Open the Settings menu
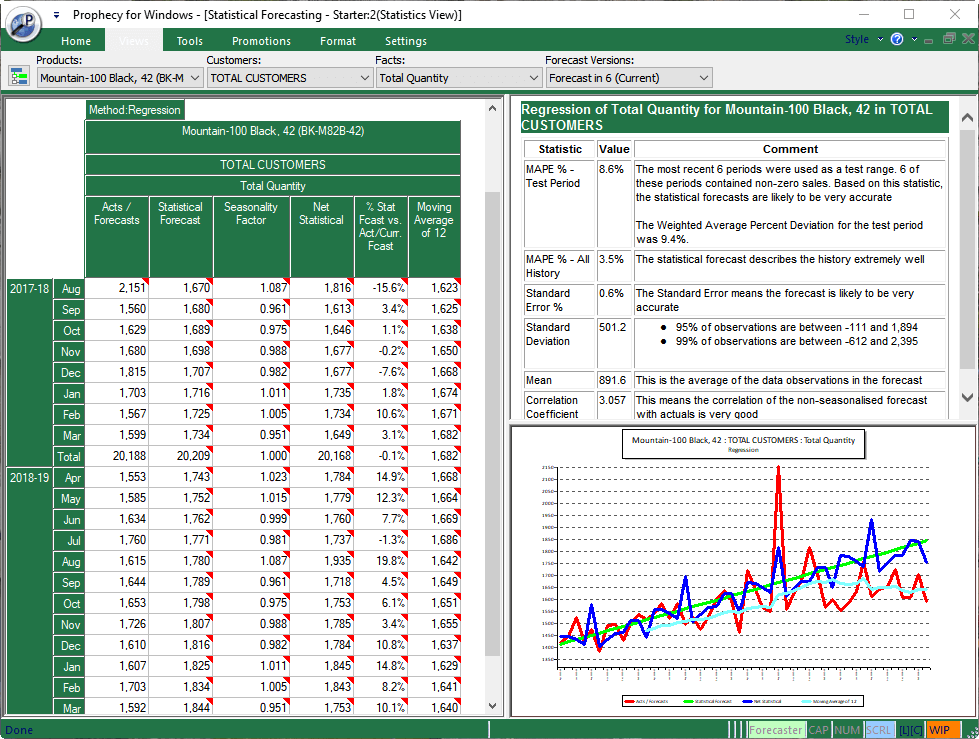 (x=405, y=41)
